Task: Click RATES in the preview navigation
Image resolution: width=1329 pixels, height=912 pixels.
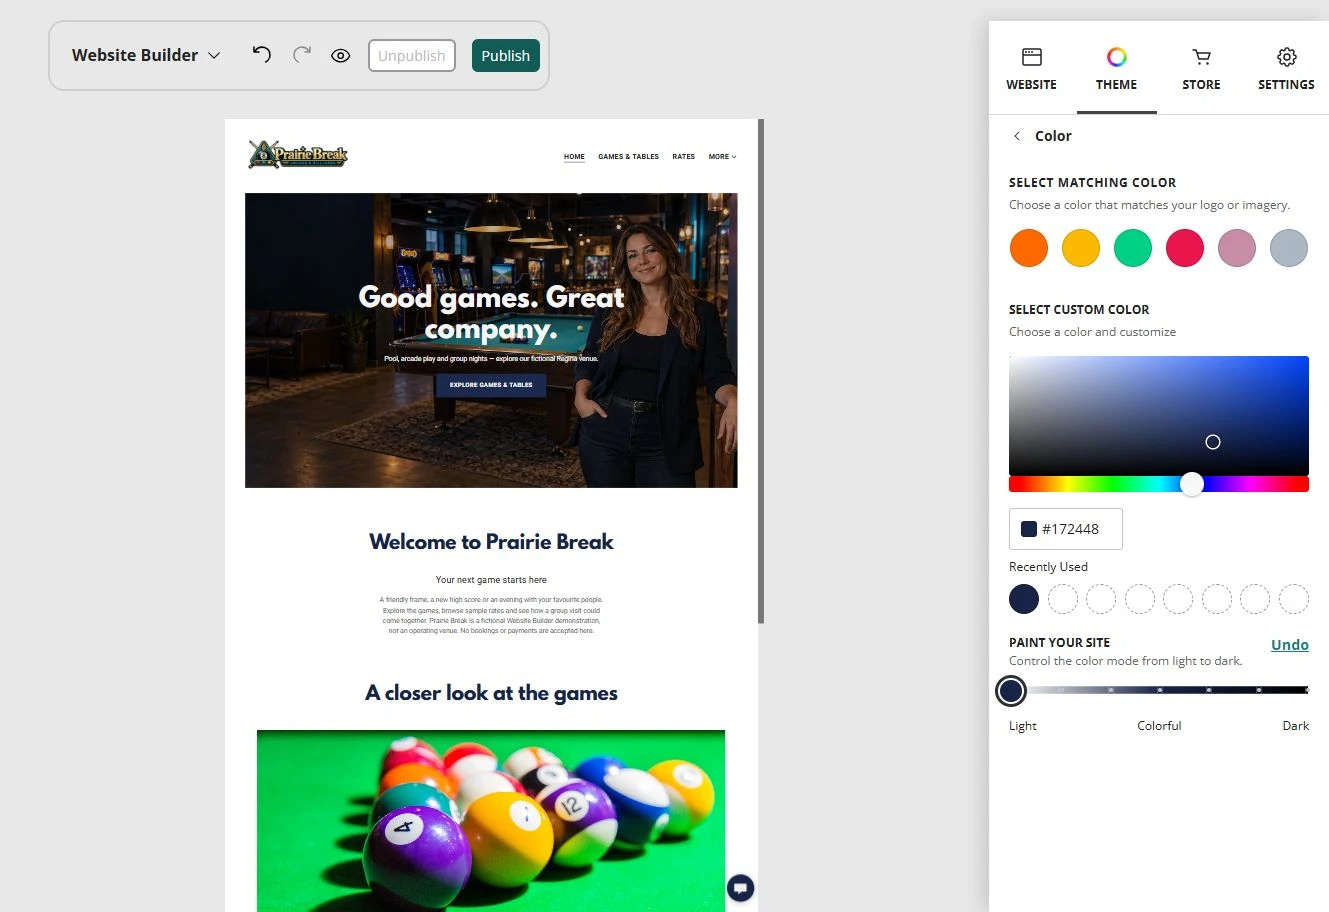Action: click(684, 157)
